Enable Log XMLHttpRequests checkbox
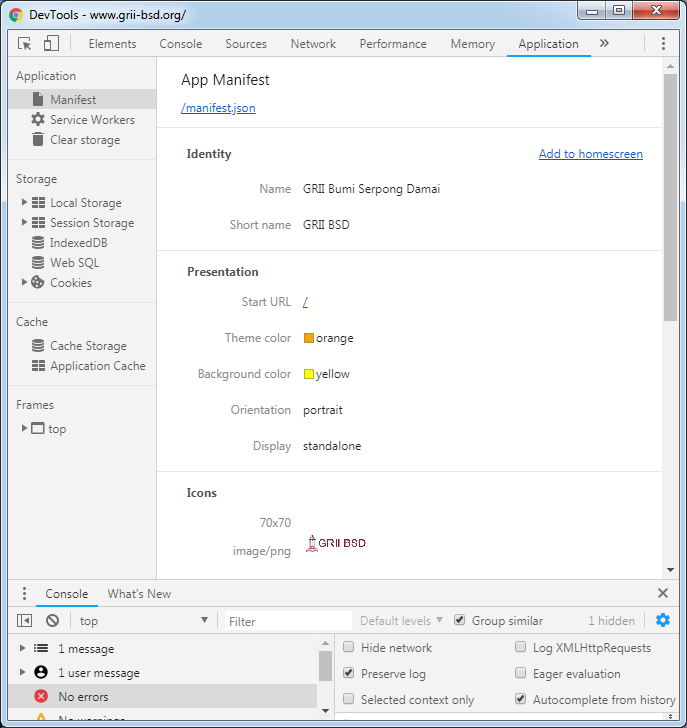687x728 pixels. [521, 647]
